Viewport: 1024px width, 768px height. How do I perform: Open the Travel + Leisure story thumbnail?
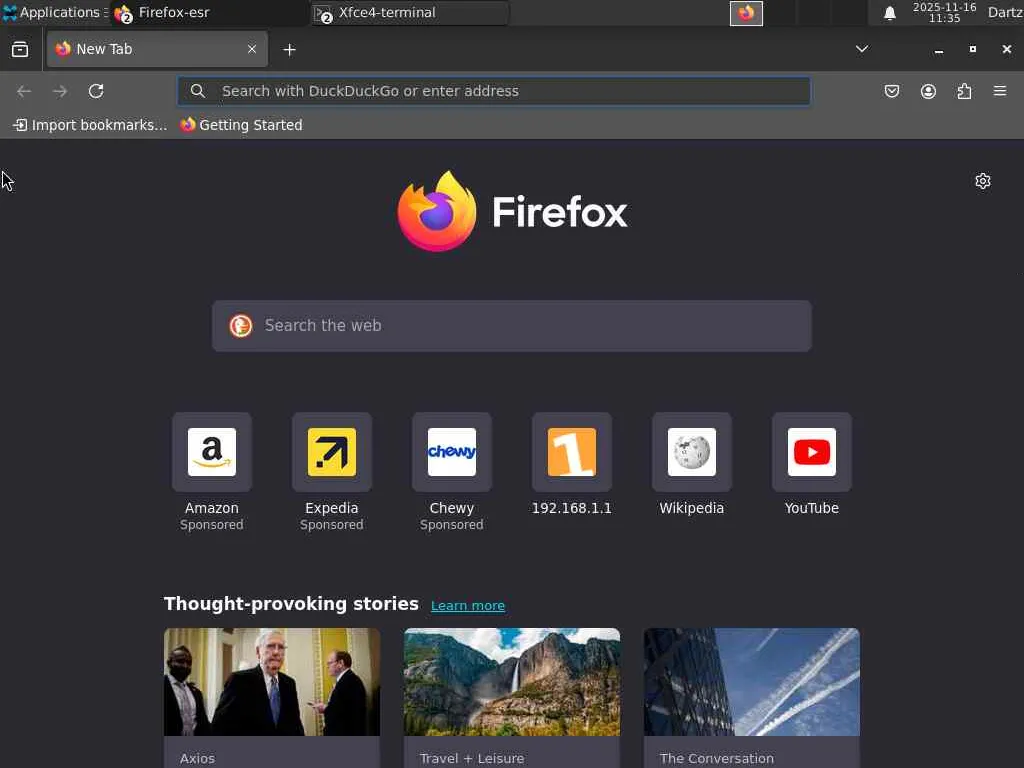coord(512,682)
